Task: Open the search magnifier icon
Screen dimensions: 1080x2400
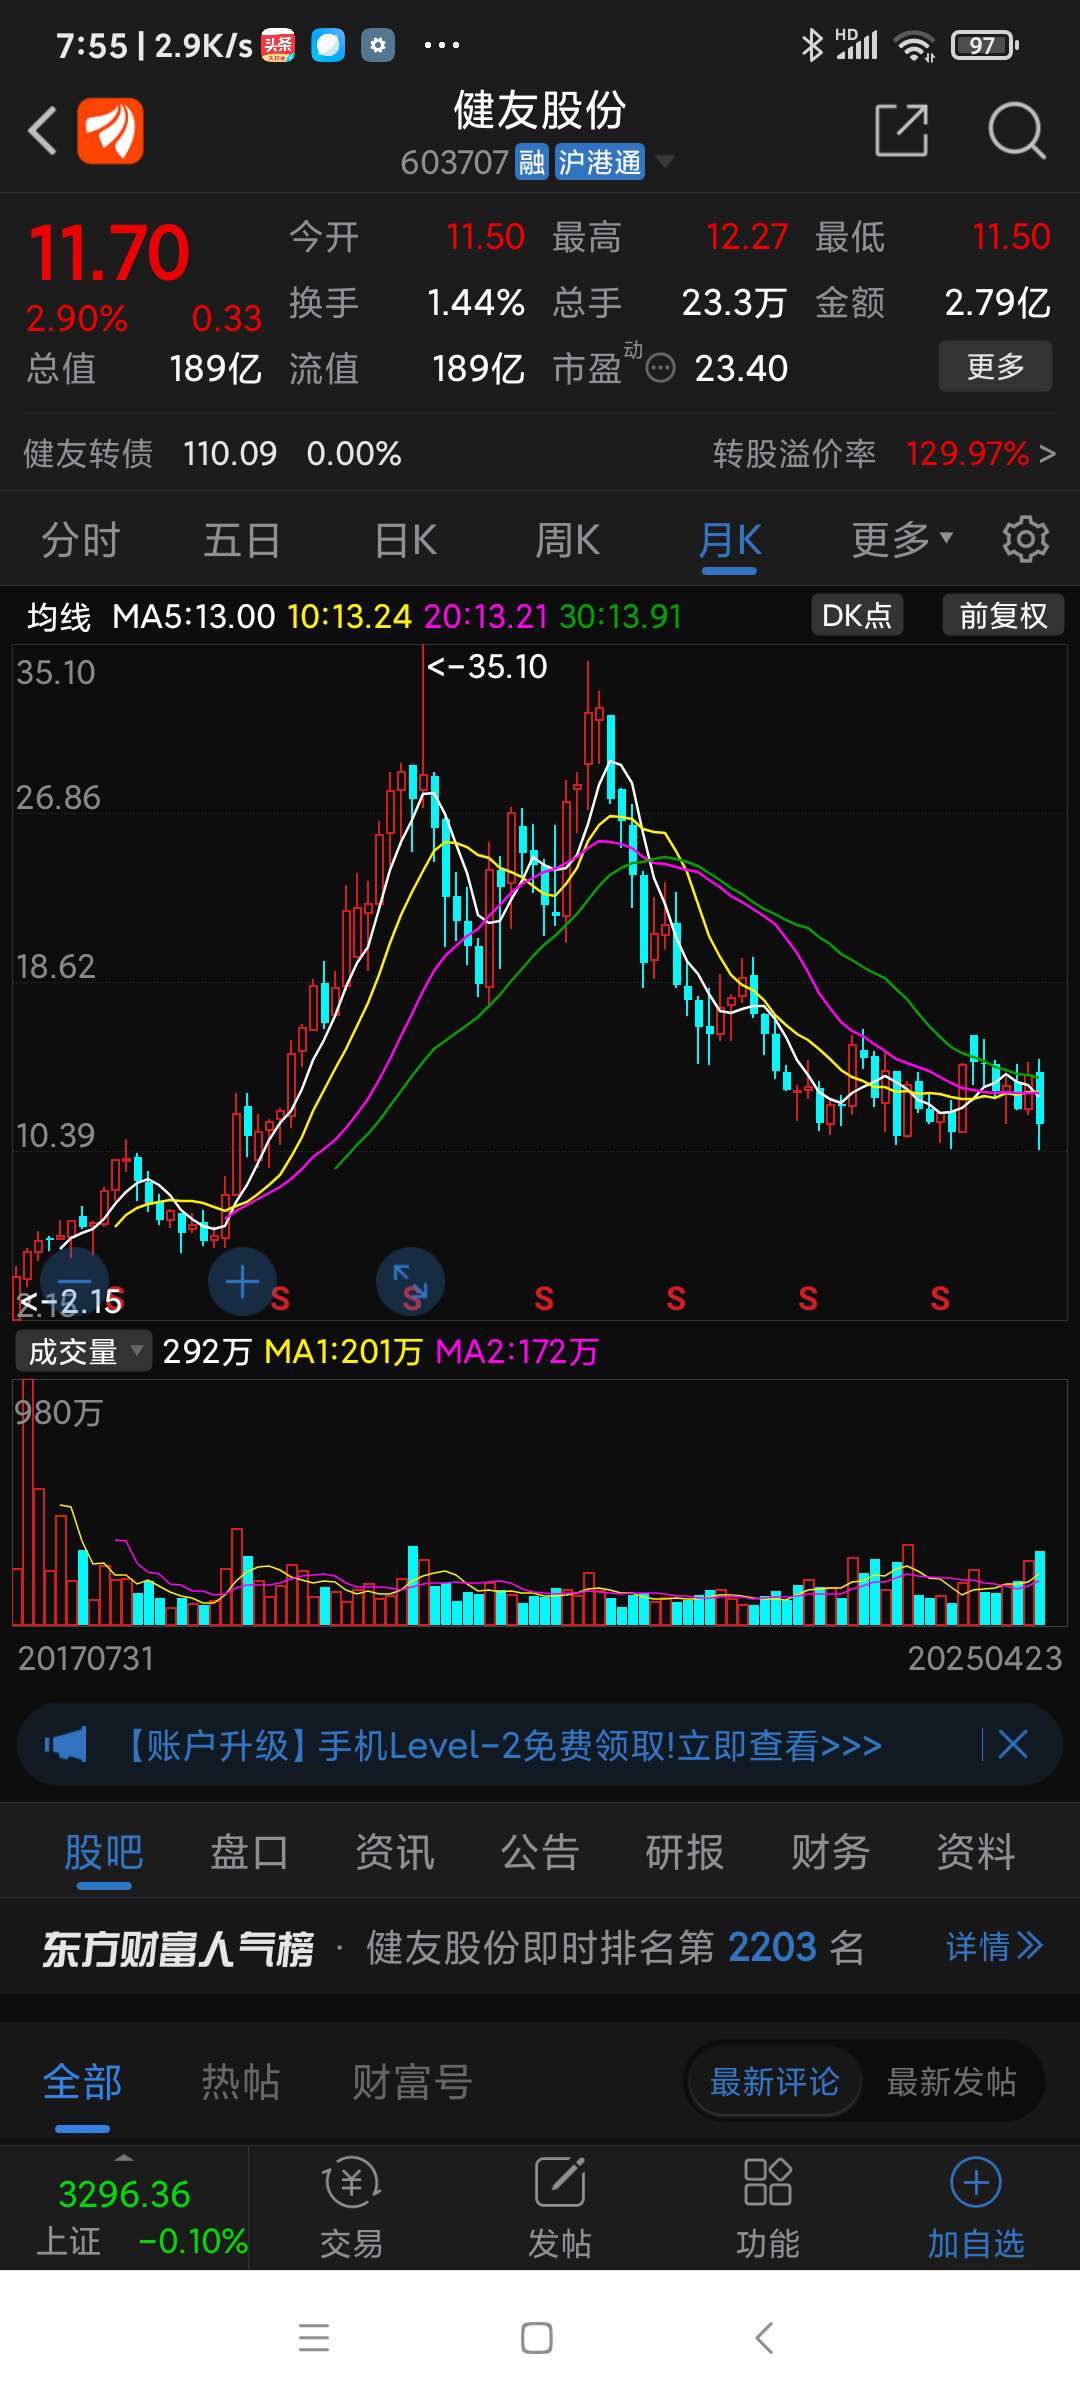Action: [1016, 130]
